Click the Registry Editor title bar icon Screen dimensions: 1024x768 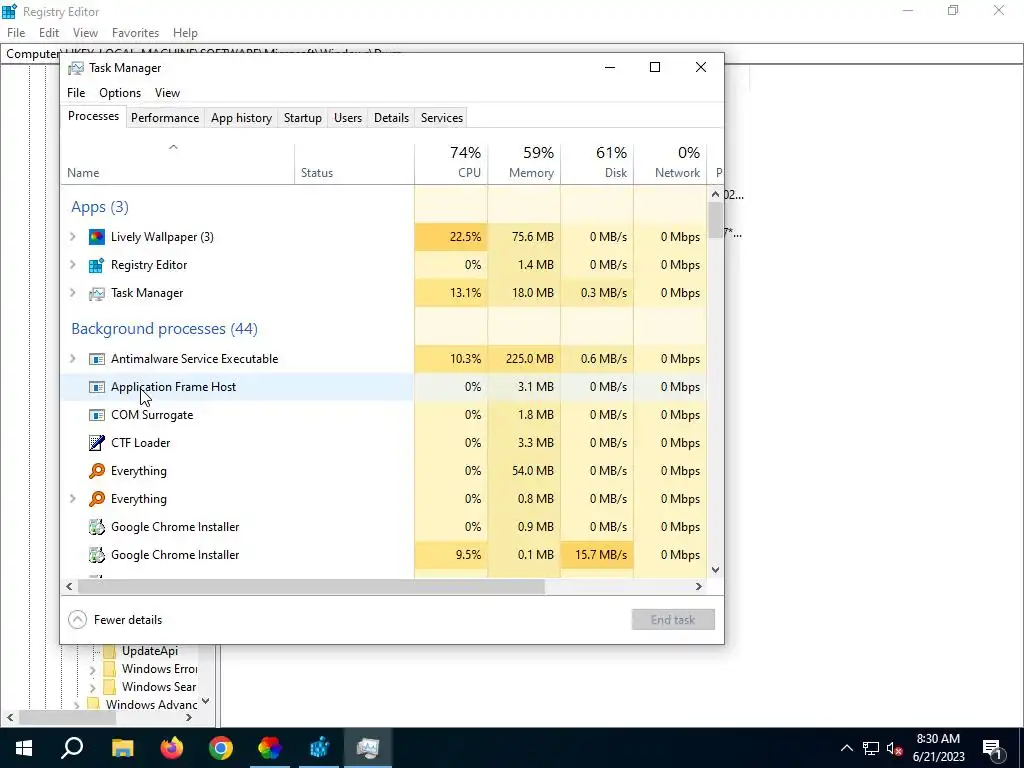pos(9,11)
